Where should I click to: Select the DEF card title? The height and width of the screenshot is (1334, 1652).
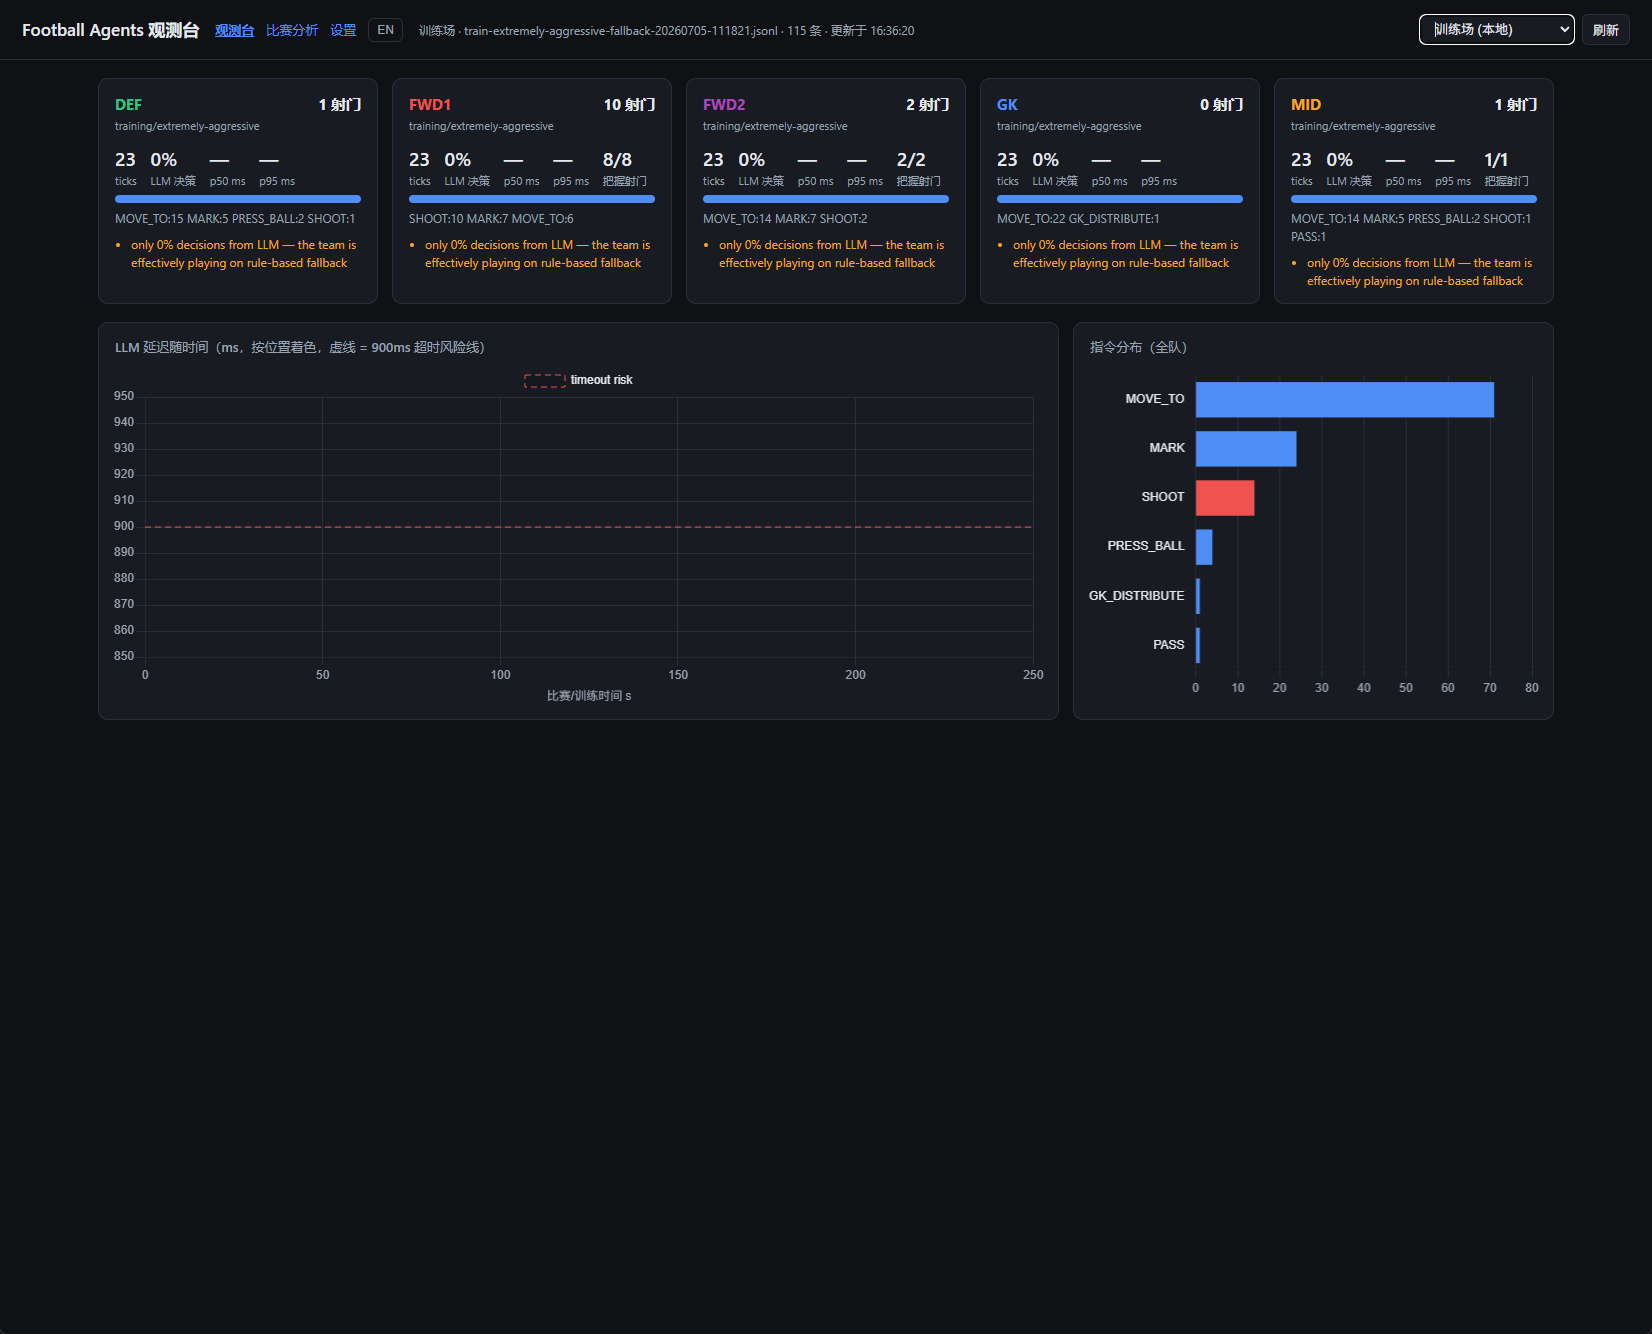pyautogui.click(x=128, y=105)
